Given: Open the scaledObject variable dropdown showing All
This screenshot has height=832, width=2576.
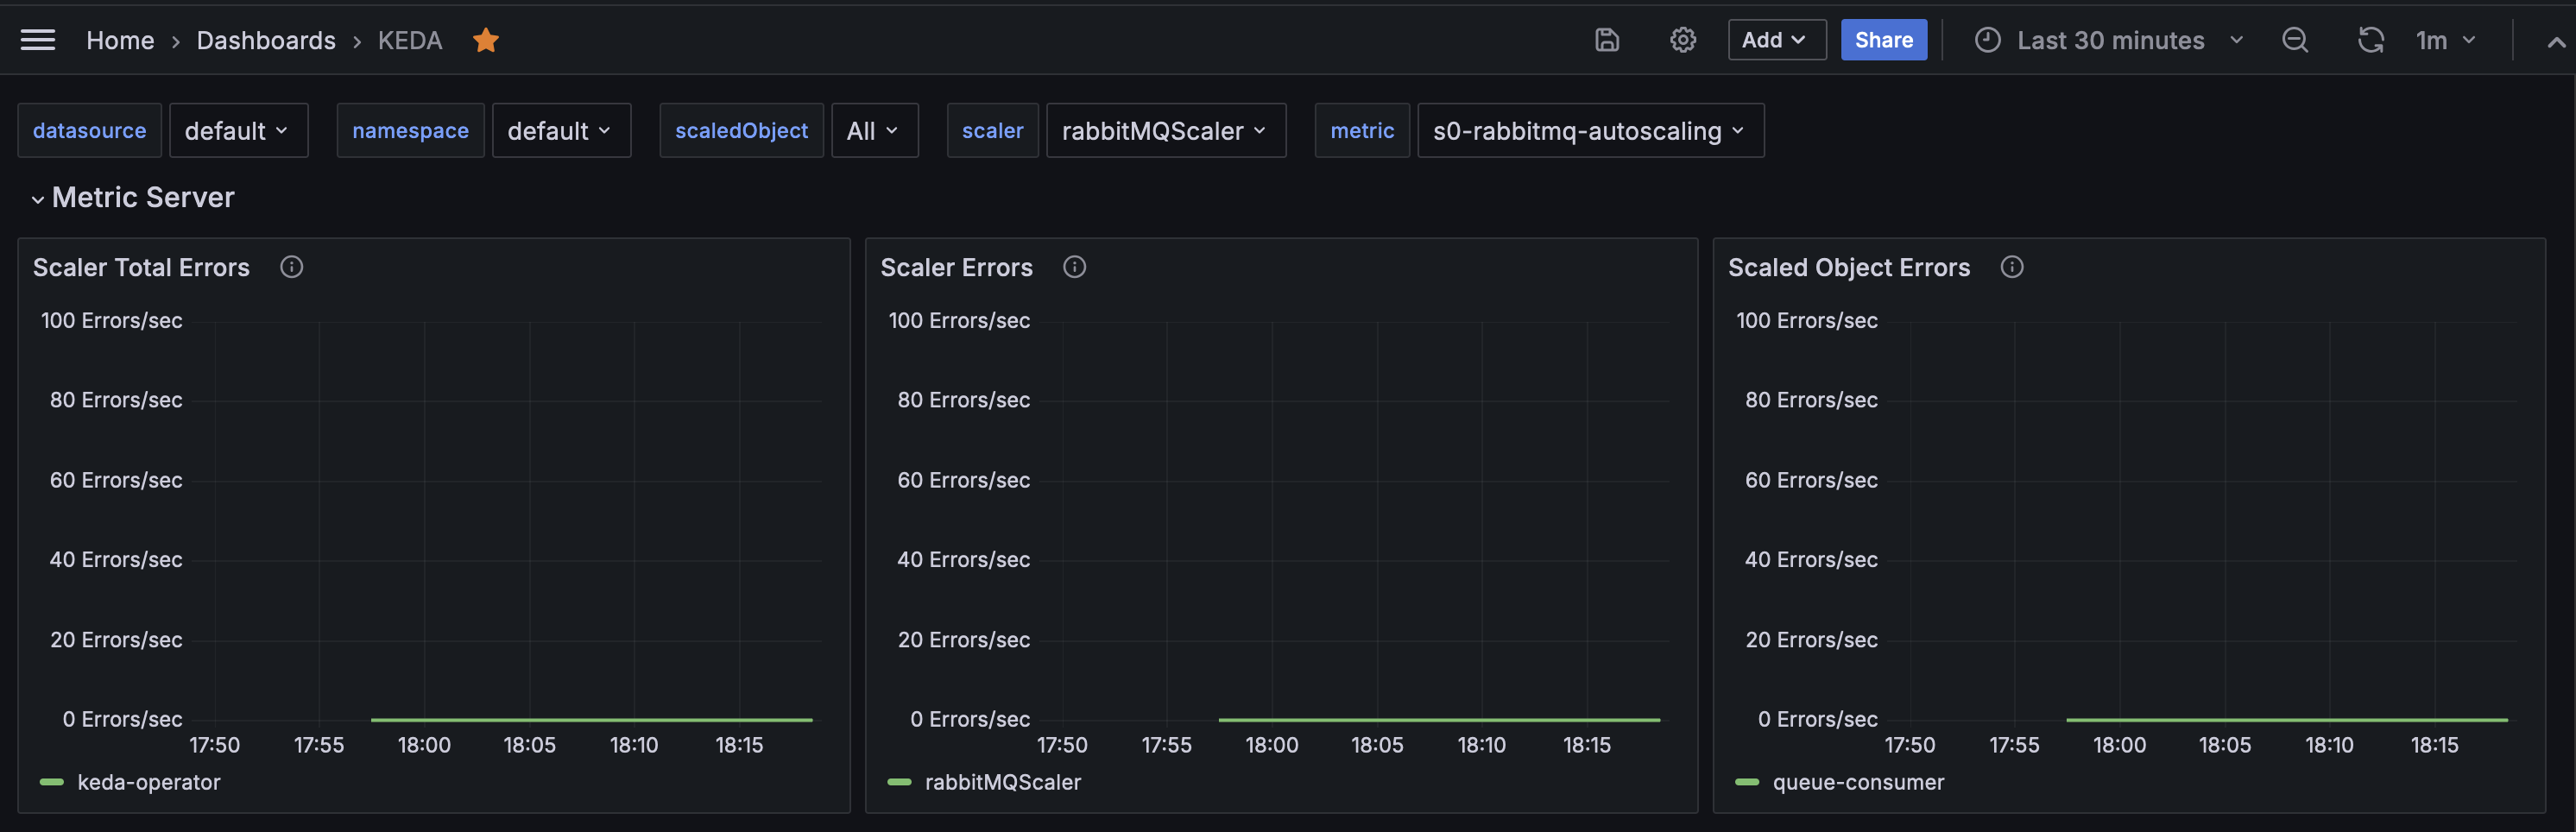Looking at the screenshot, I should coord(875,130).
